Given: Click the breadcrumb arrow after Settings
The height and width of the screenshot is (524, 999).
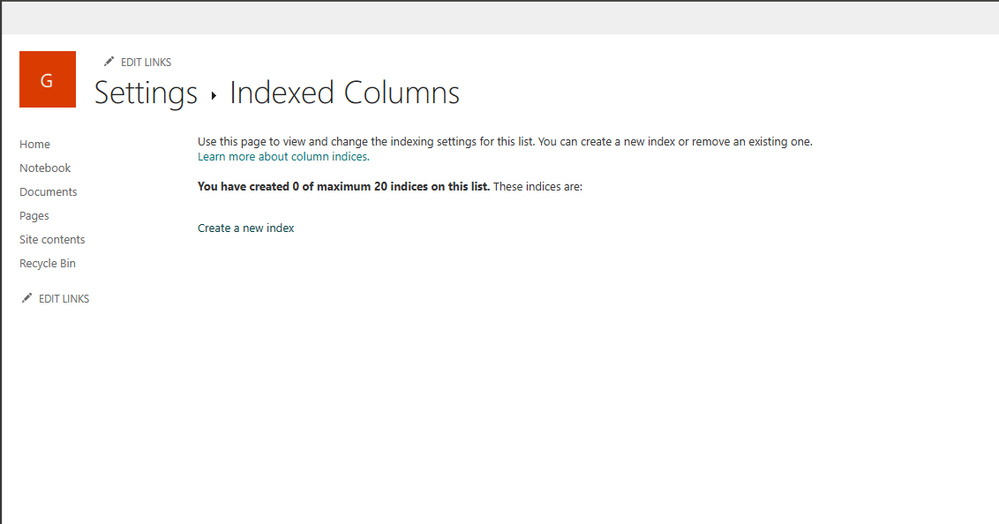Looking at the screenshot, I should [x=214, y=96].
